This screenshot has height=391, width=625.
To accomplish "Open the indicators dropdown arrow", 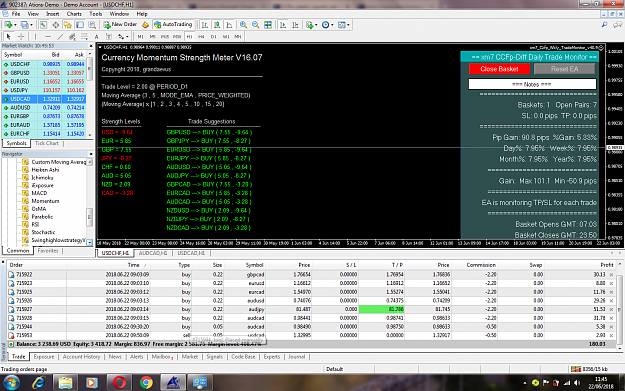I will 316,25.
